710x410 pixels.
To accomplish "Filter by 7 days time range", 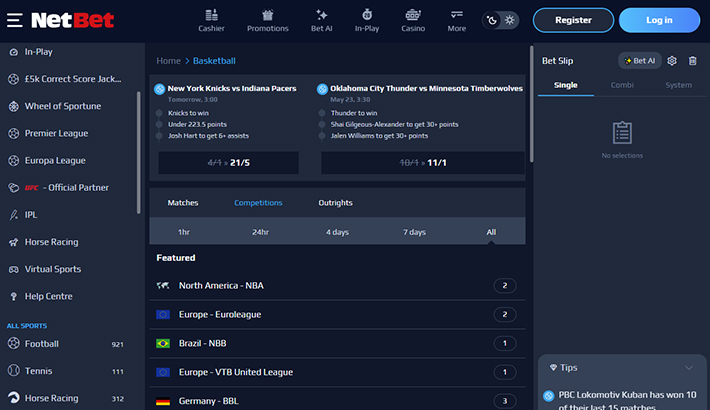I will 414,232.
